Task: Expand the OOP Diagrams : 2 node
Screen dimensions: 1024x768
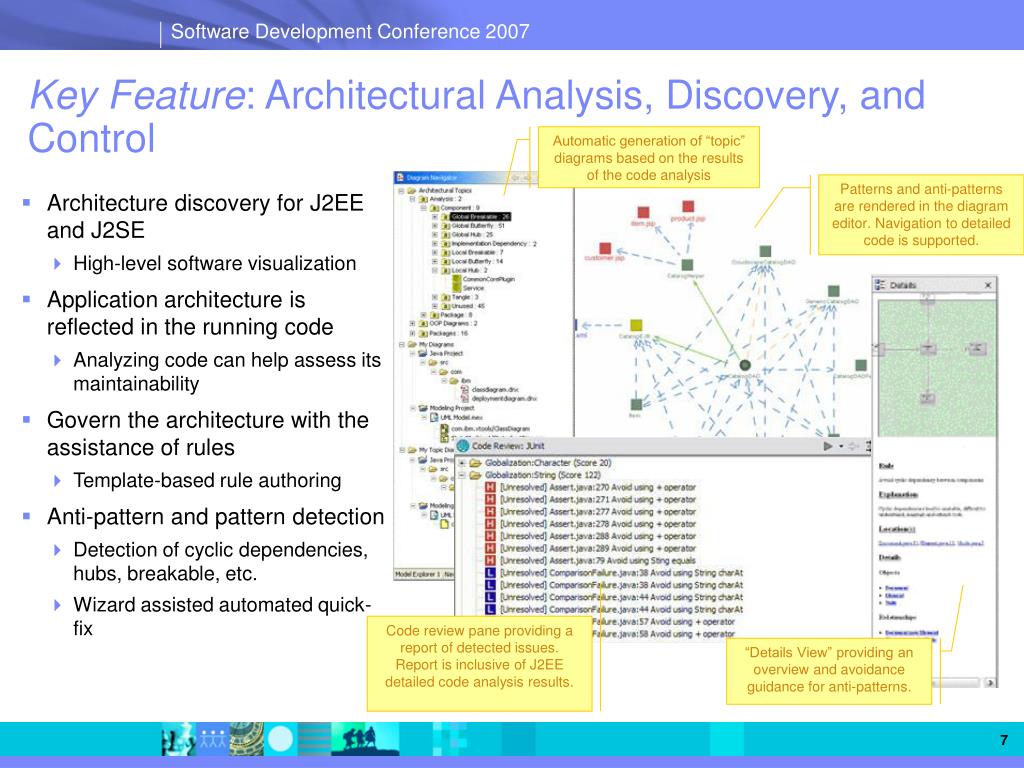Action: pyautogui.click(x=412, y=323)
